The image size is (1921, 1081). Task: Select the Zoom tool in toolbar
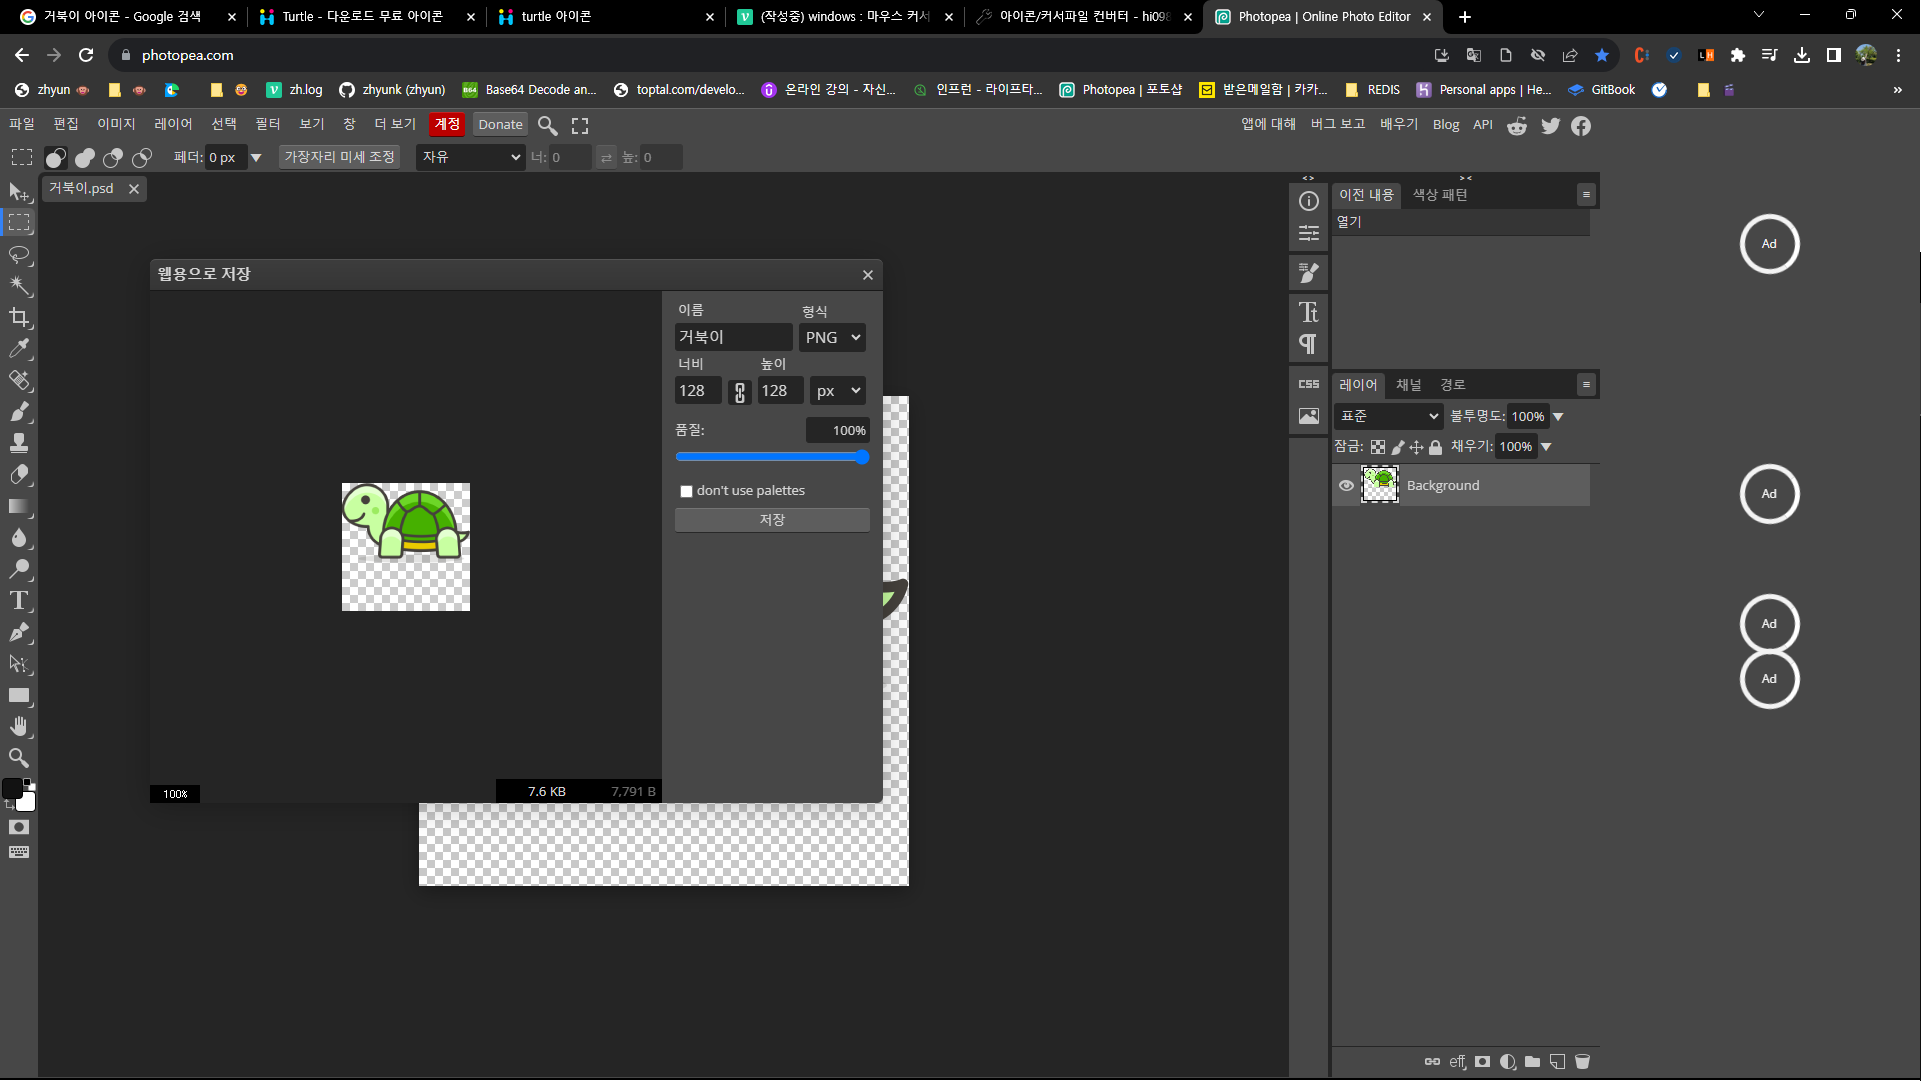(x=19, y=758)
